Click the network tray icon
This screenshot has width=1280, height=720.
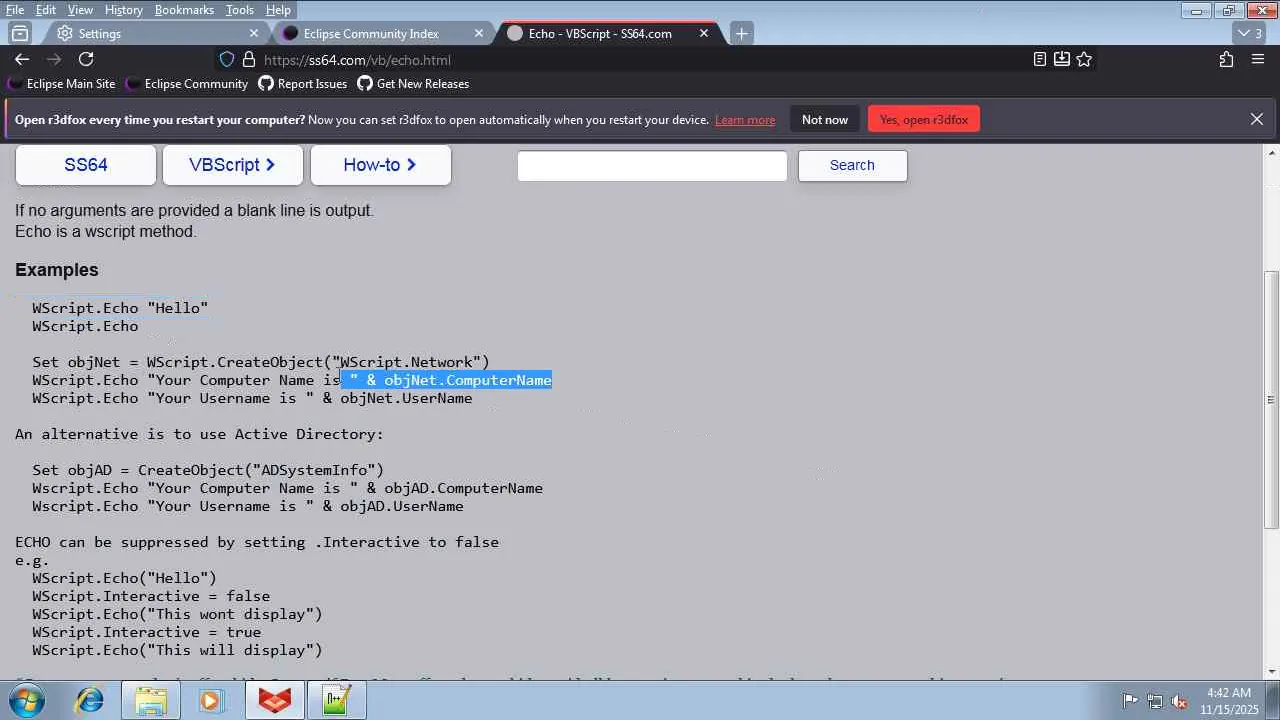[x=1155, y=701]
